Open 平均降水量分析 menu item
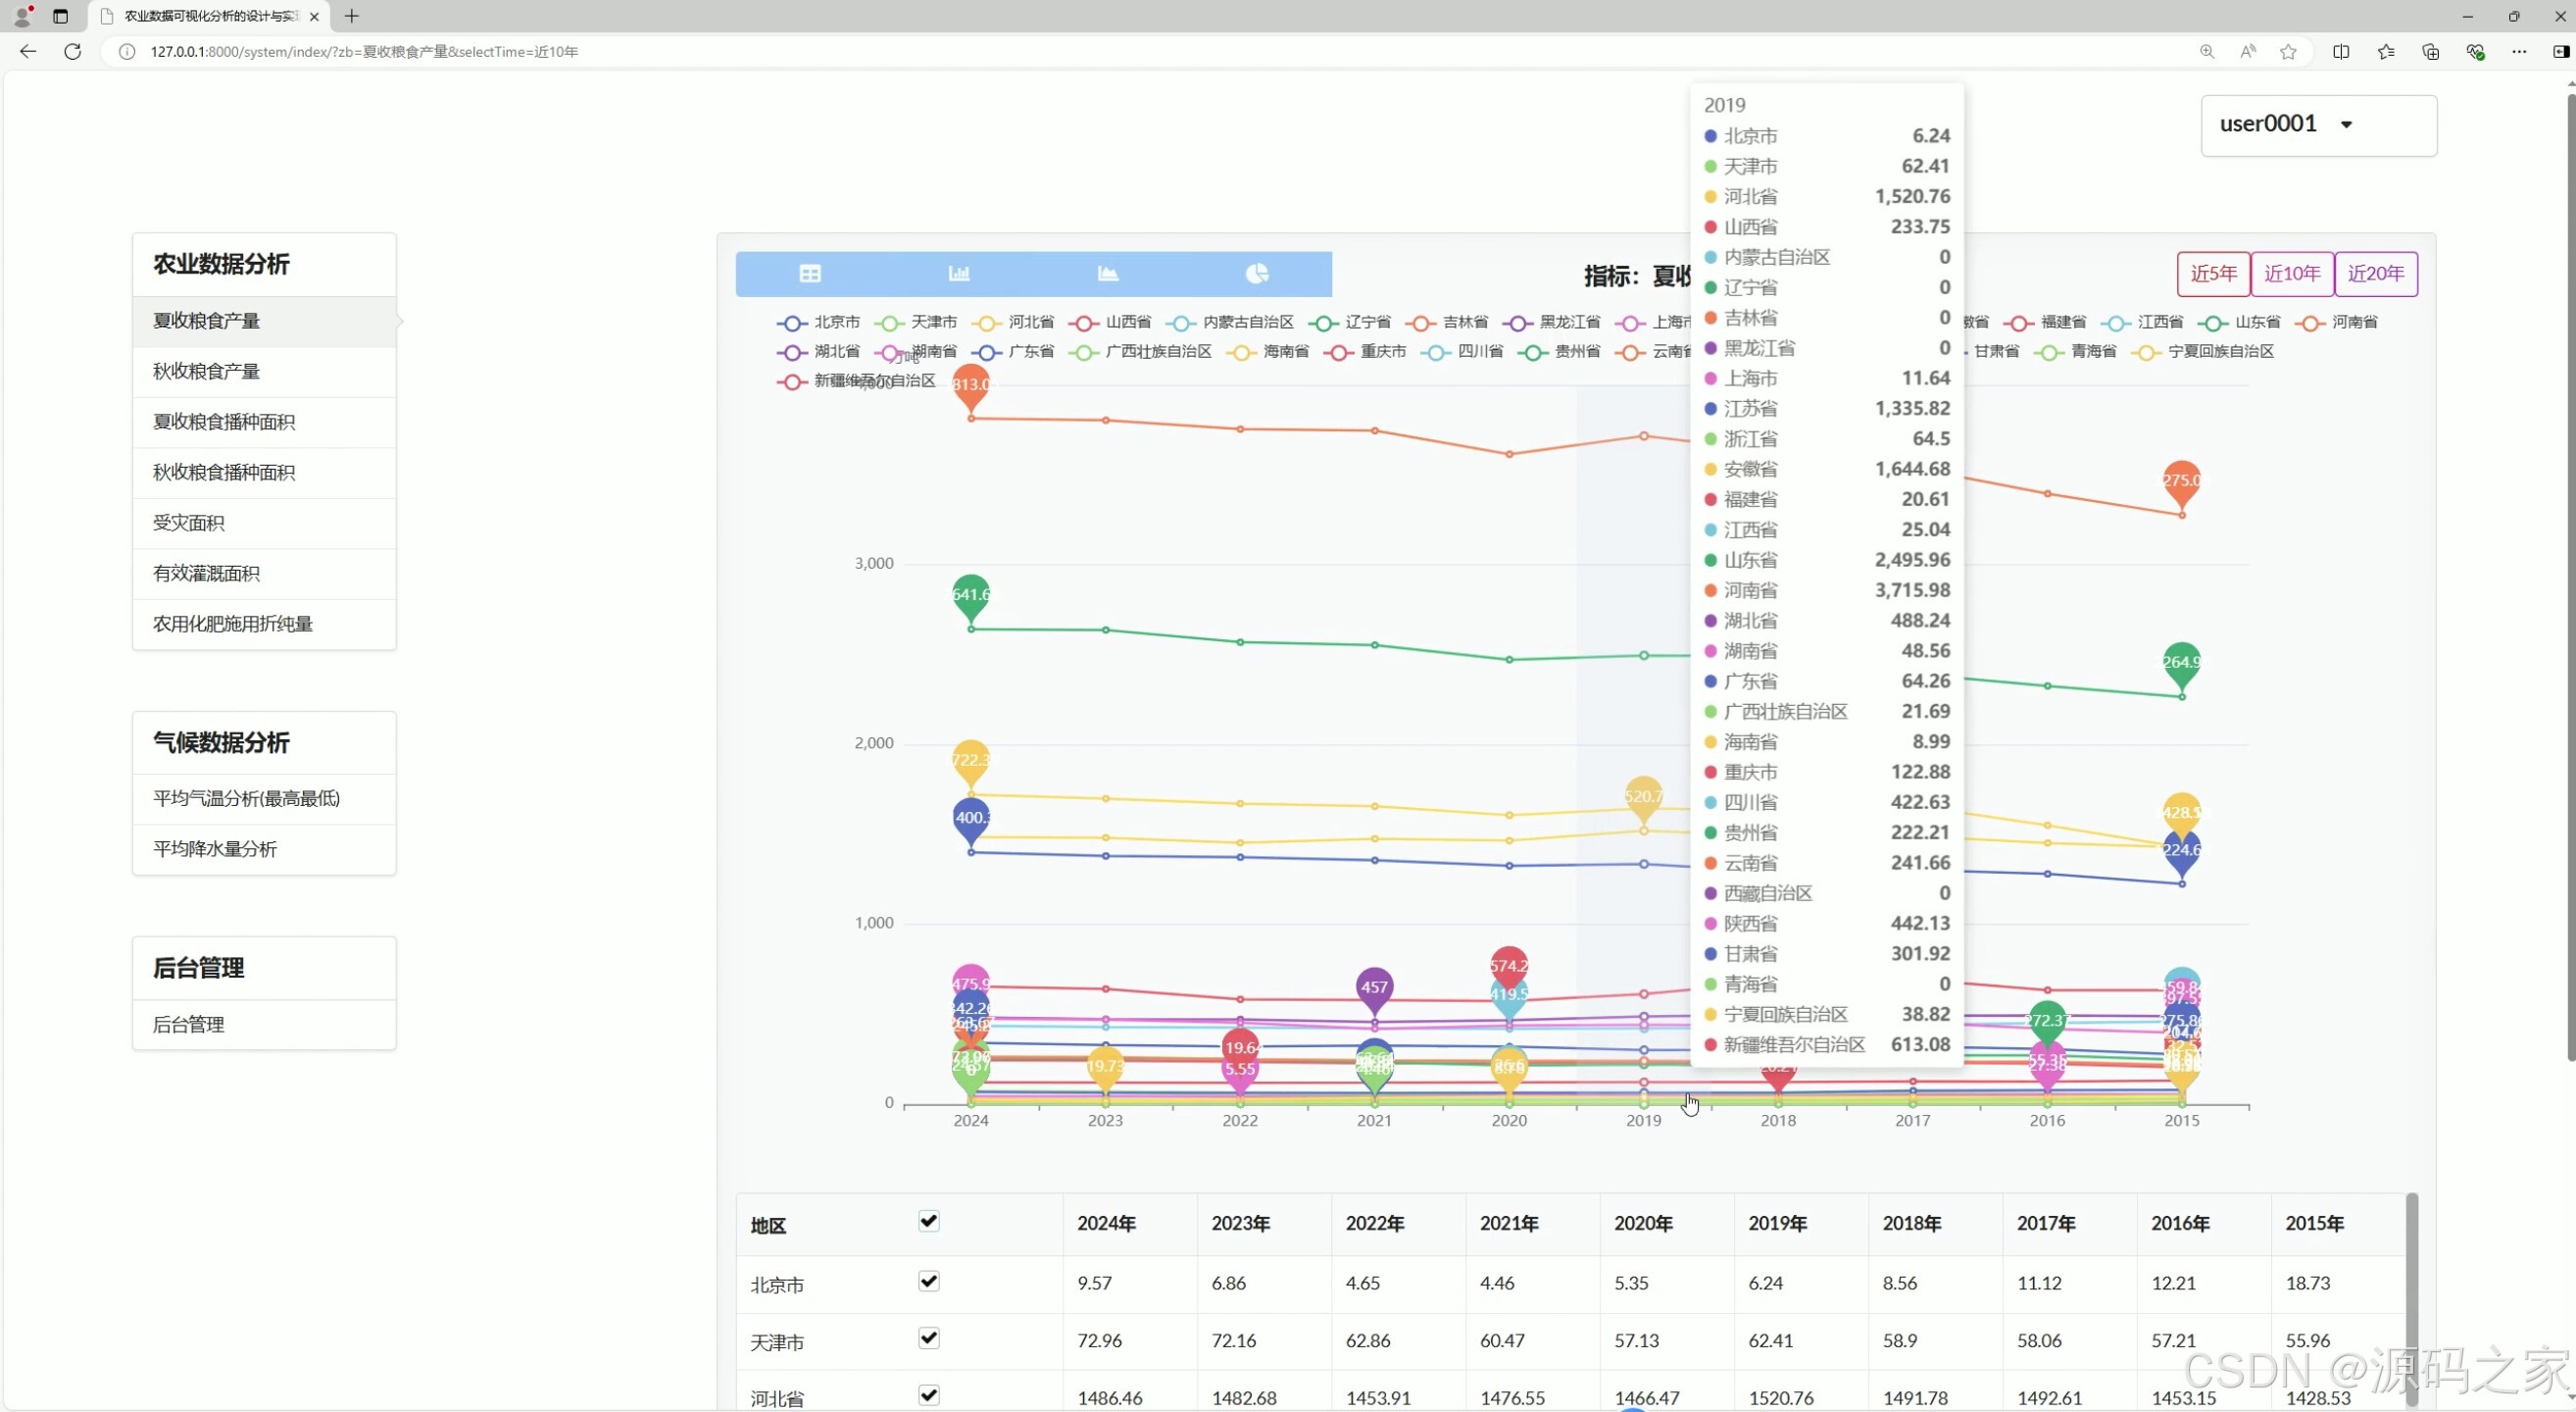2576x1412 pixels. coord(214,848)
